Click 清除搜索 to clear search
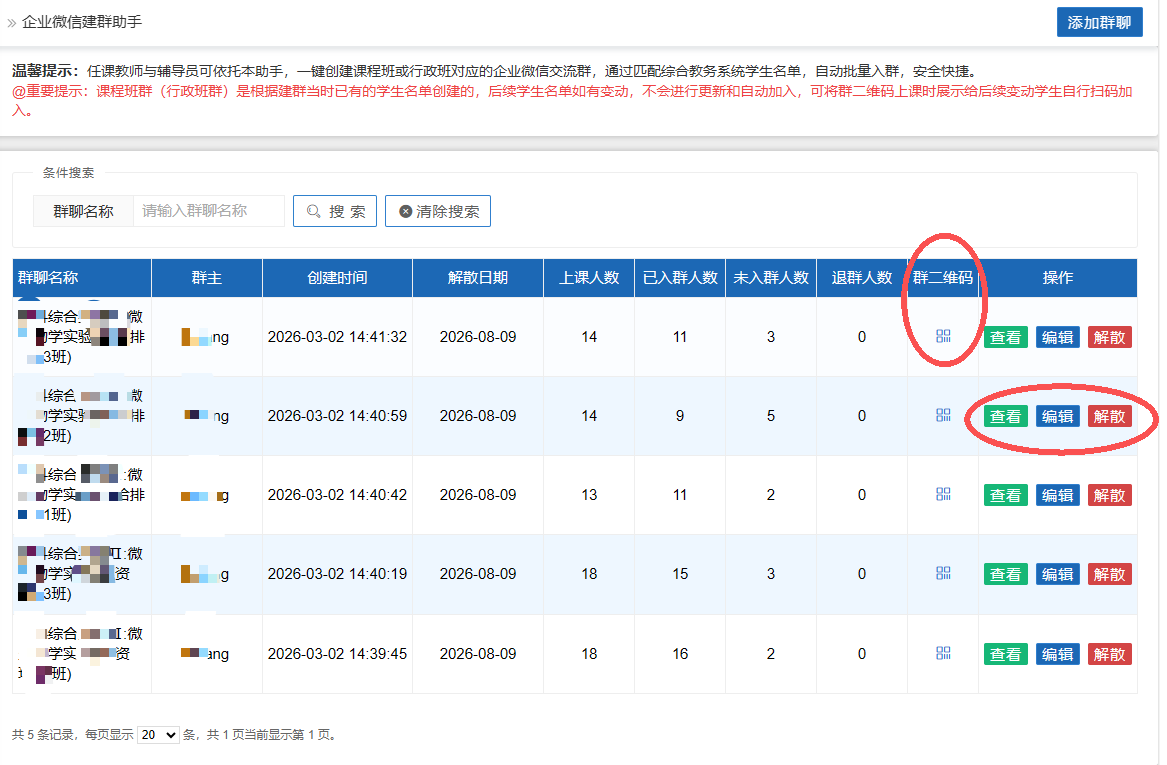 click(438, 211)
